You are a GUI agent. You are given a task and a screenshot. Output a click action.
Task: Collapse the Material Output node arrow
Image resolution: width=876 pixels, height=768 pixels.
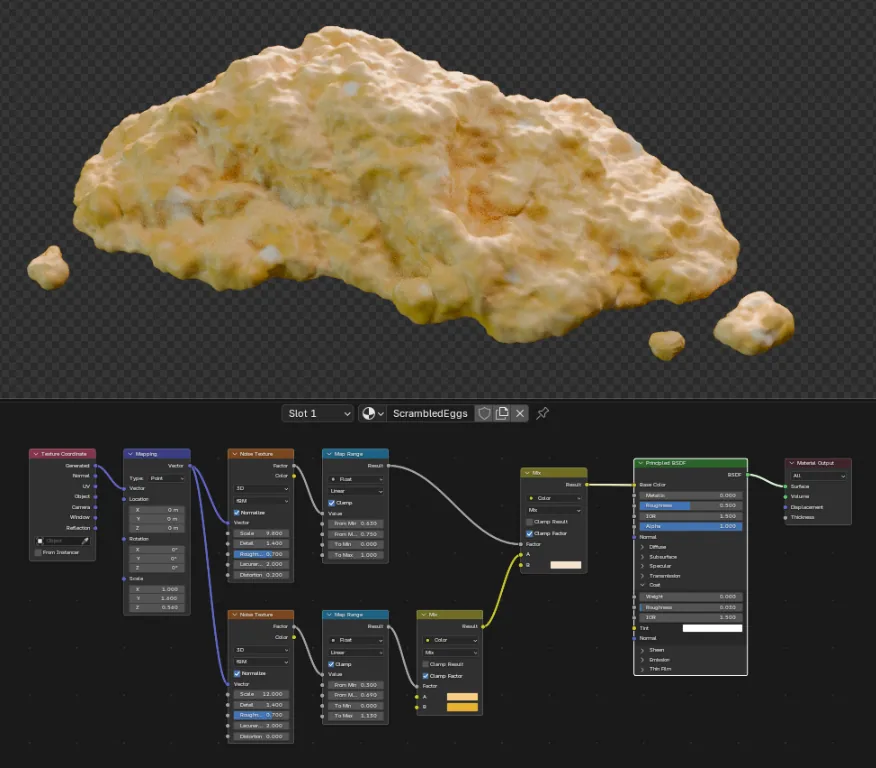pyautogui.click(x=791, y=463)
